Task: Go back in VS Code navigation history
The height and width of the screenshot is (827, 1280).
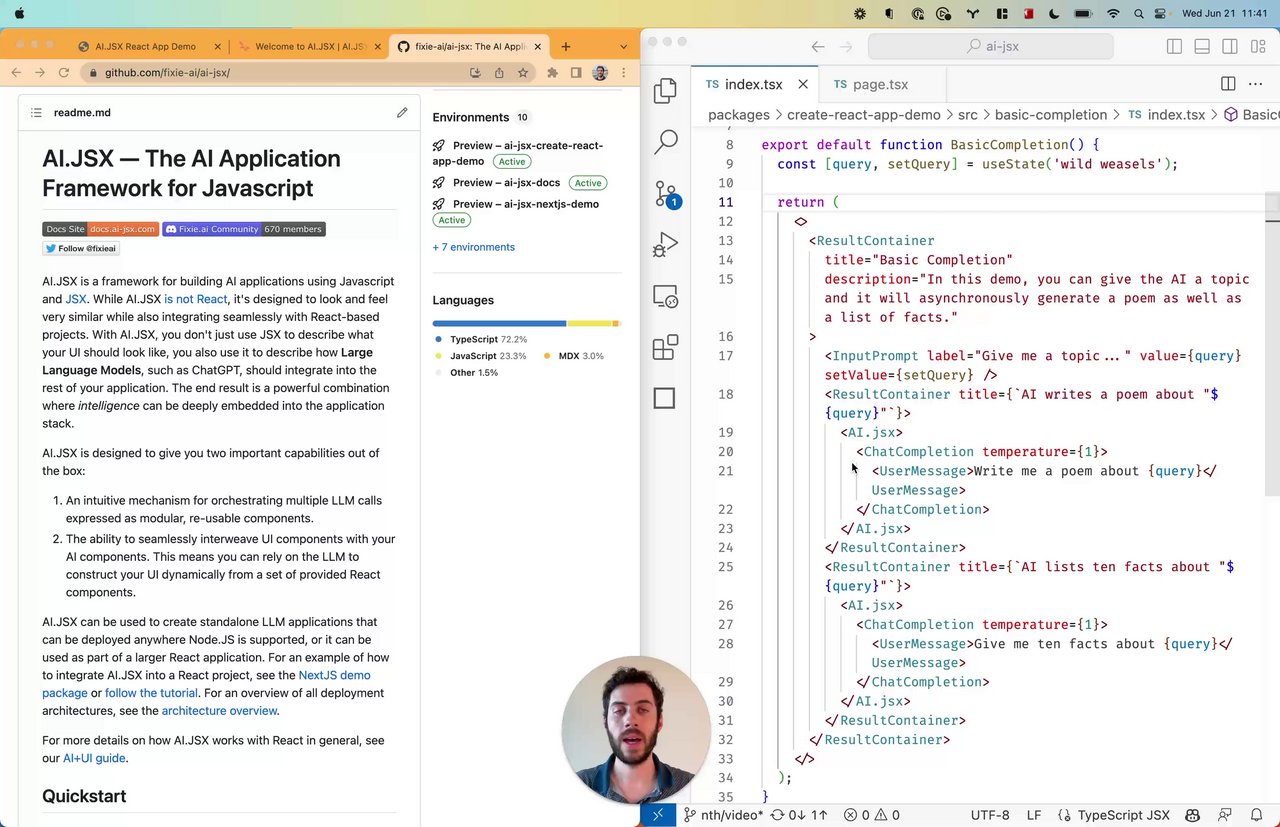Action: (x=818, y=46)
